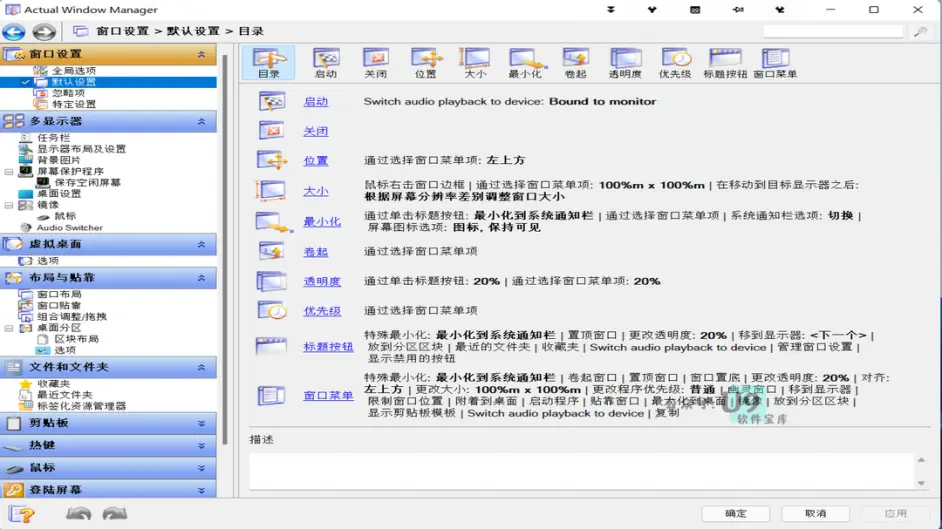This screenshot has height=529, width=942.
Task: Select 收藏夹 in the tree
Action: [x=53, y=384]
